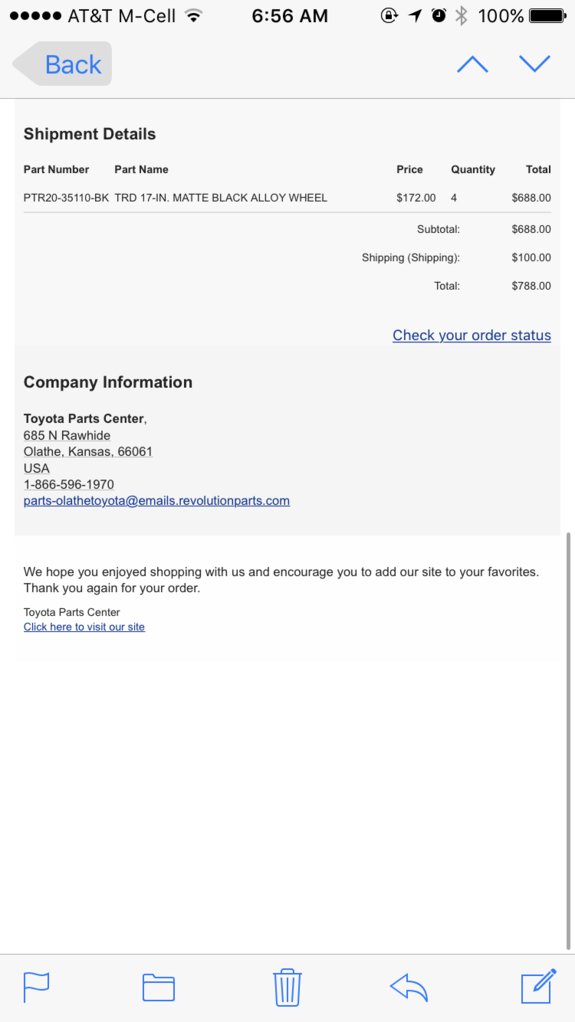Compose new message with pencil icon

pos(539,986)
